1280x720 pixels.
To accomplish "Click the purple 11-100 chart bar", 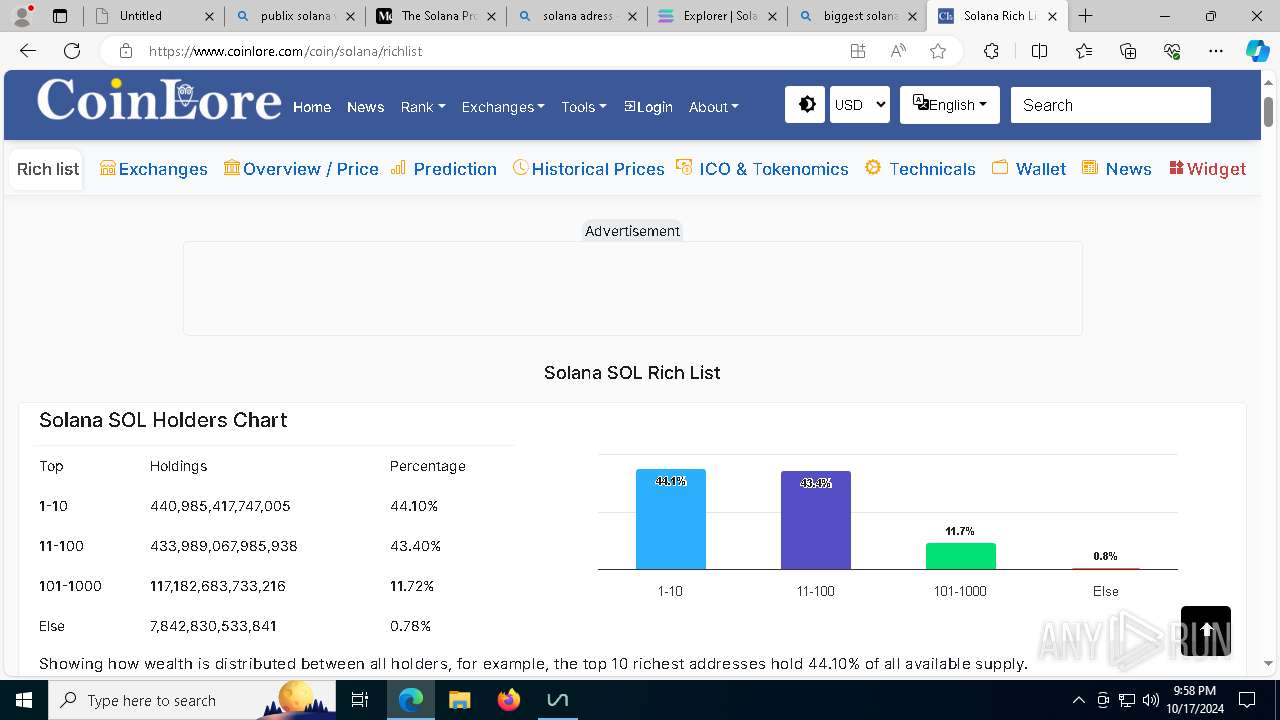I will [816, 520].
